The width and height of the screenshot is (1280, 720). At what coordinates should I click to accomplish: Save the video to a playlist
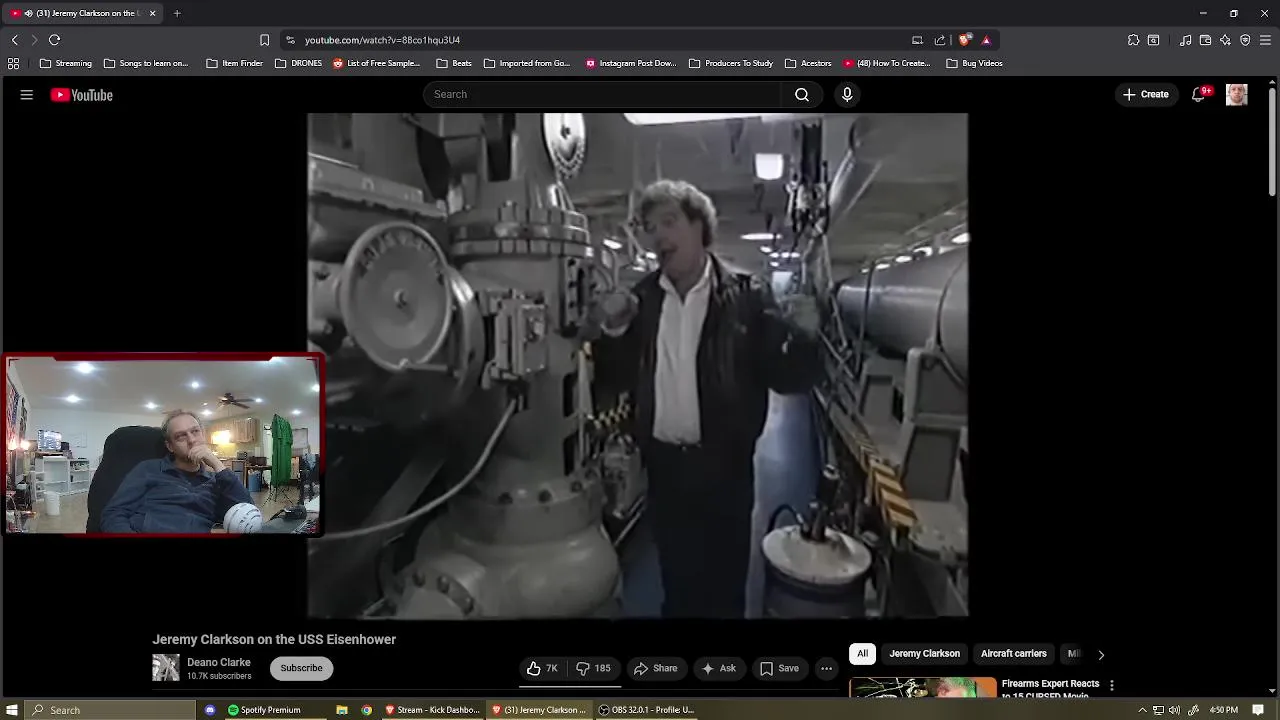pos(779,668)
